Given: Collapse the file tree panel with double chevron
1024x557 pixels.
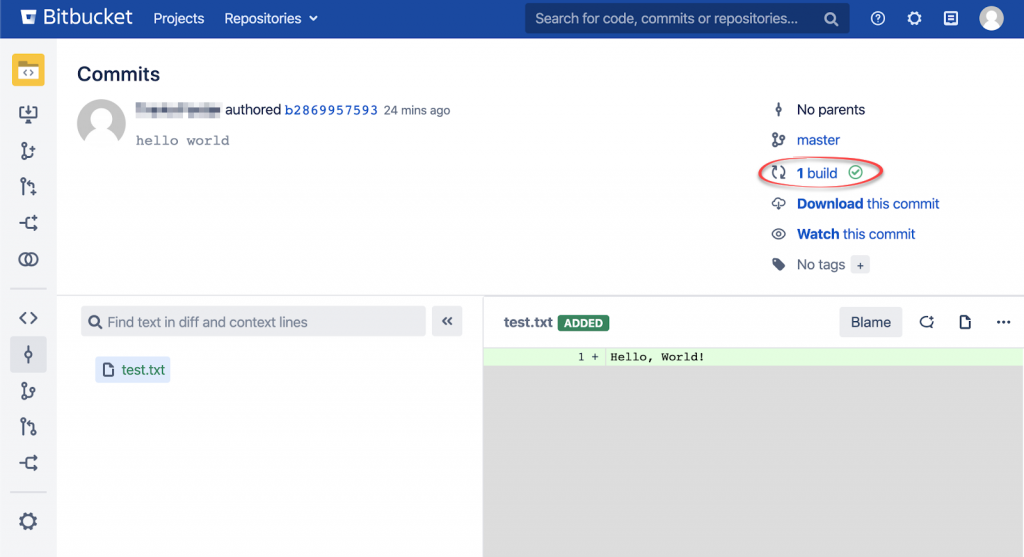Looking at the screenshot, I should coord(447,321).
